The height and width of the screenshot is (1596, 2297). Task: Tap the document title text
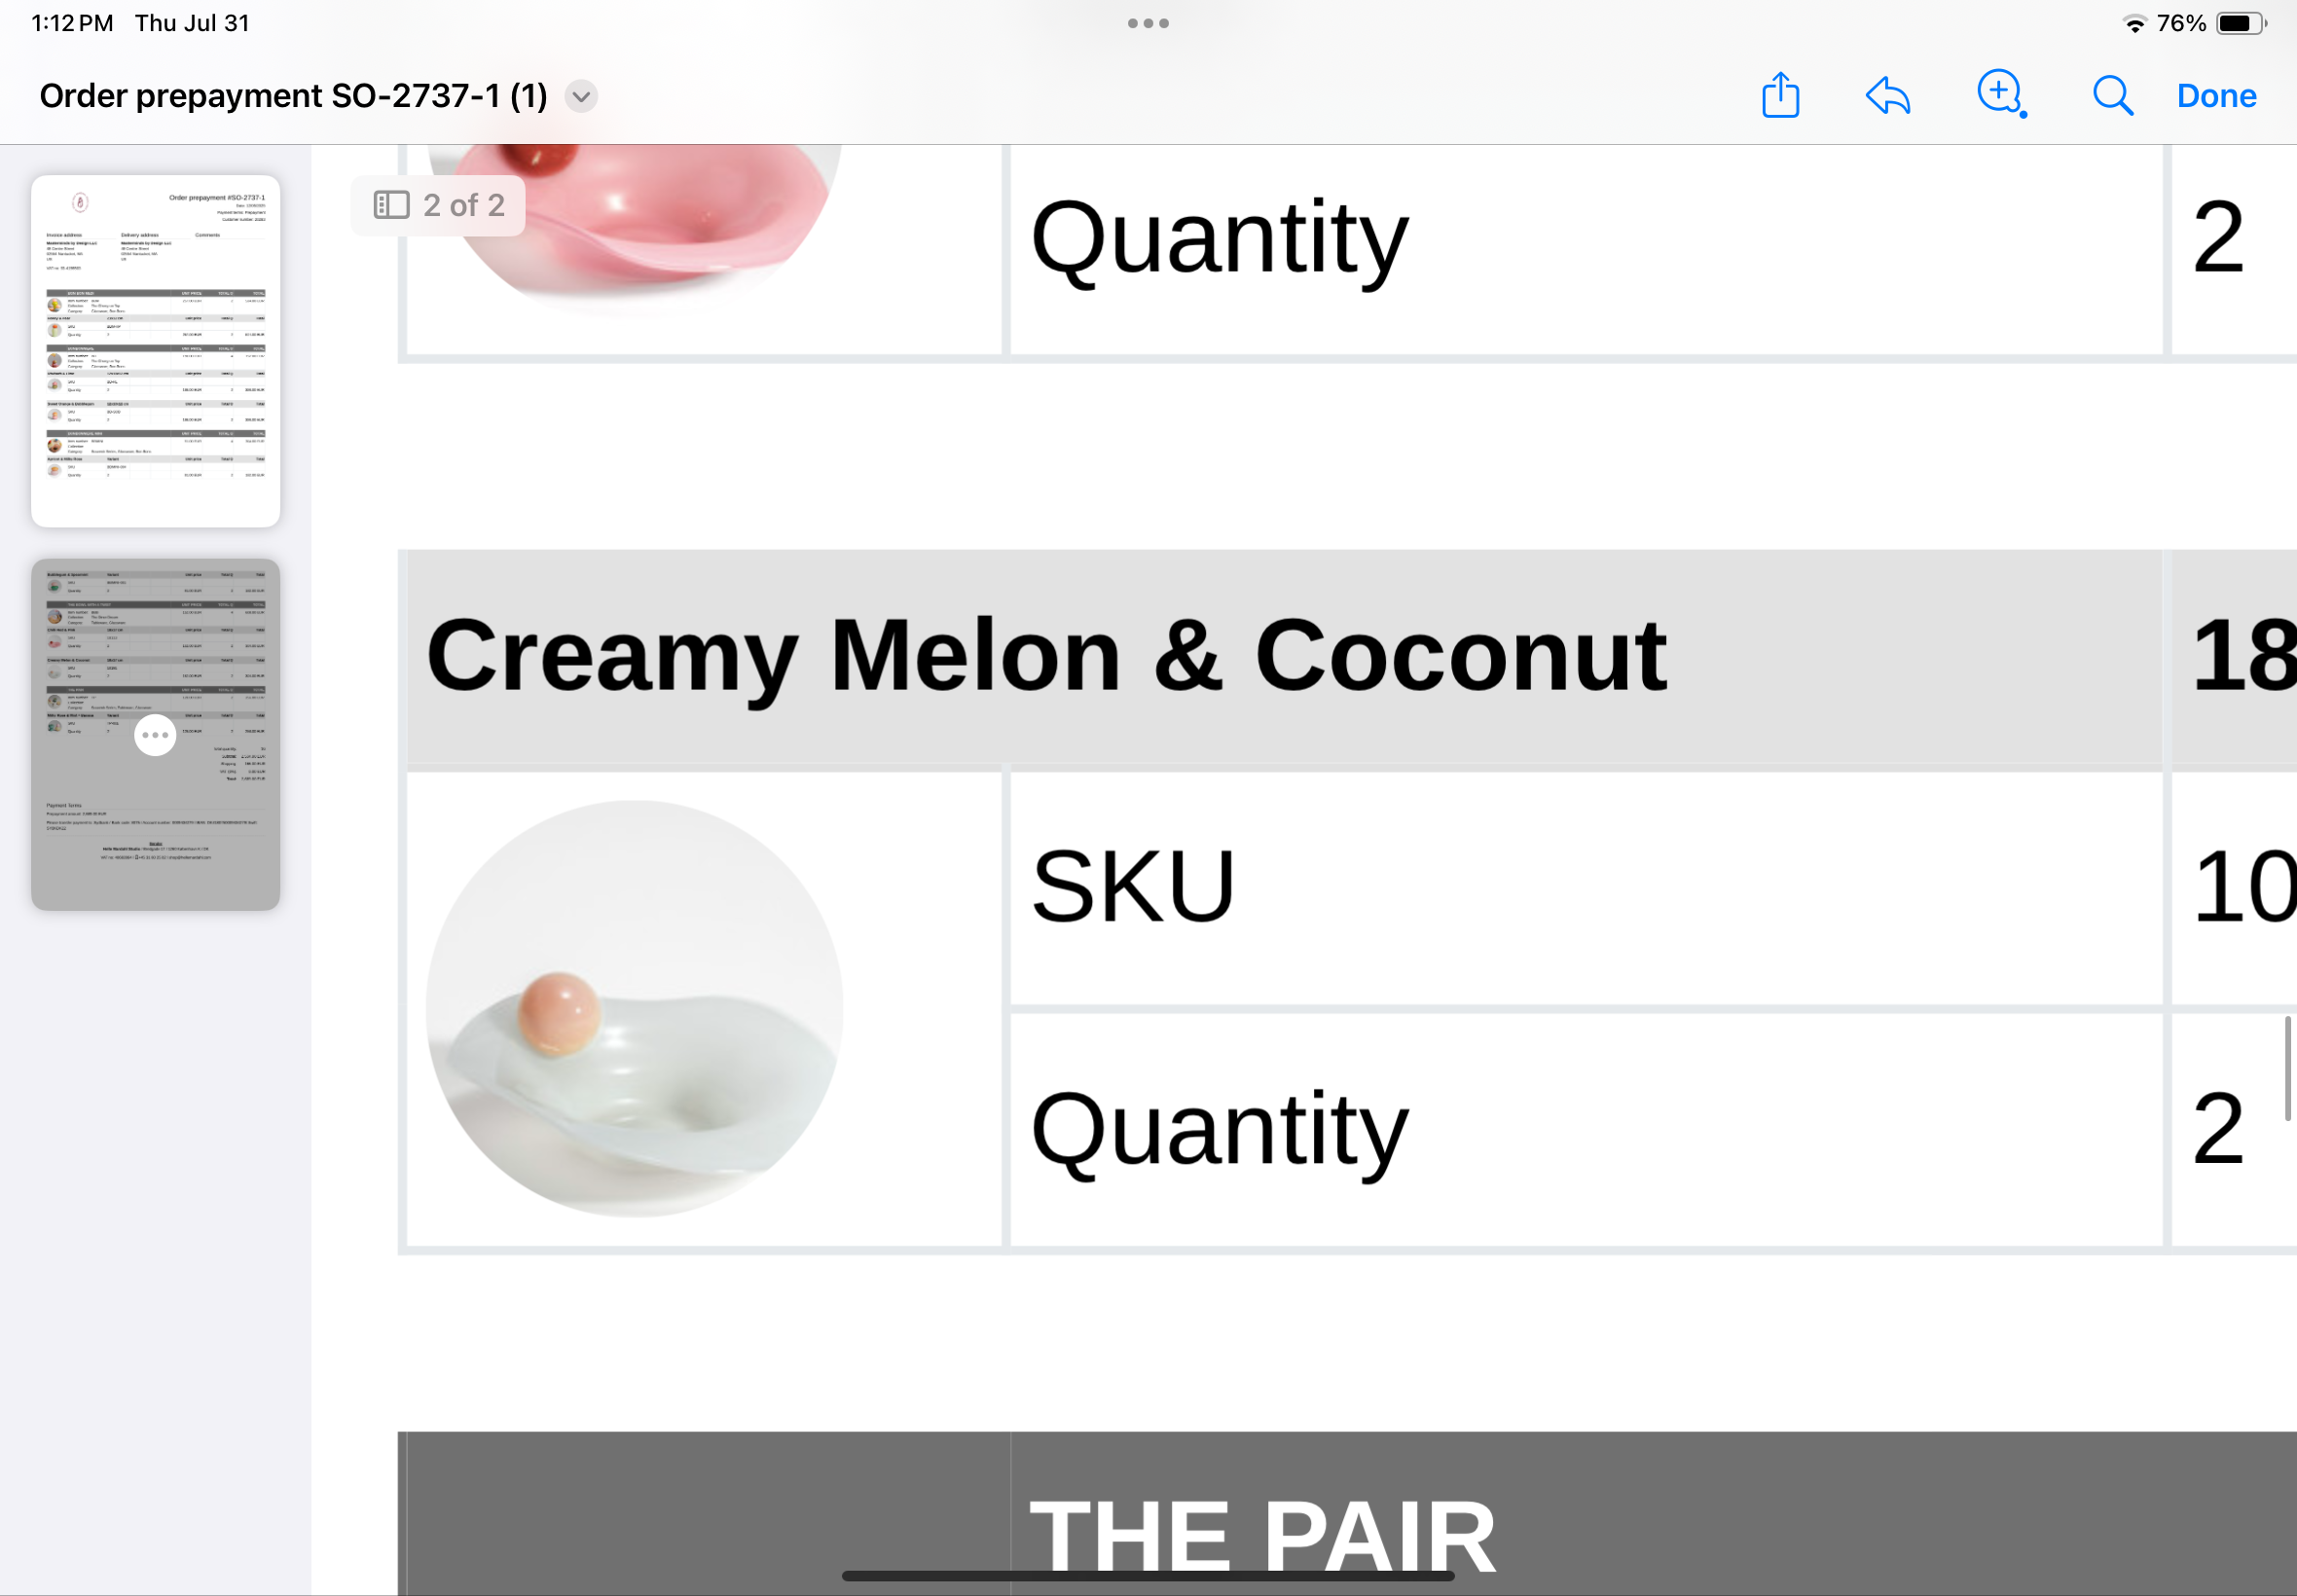click(x=293, y=96)
